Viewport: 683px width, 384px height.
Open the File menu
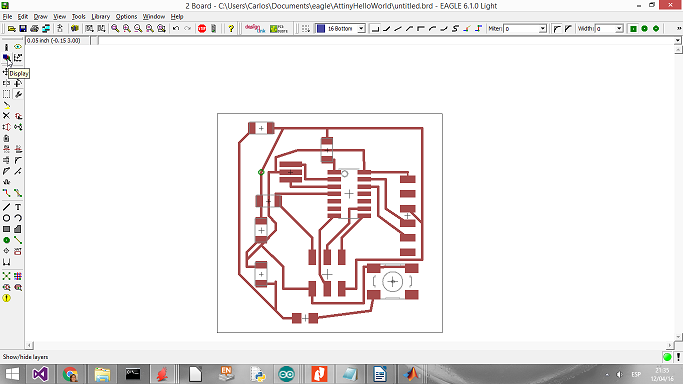tap(7, 17)
